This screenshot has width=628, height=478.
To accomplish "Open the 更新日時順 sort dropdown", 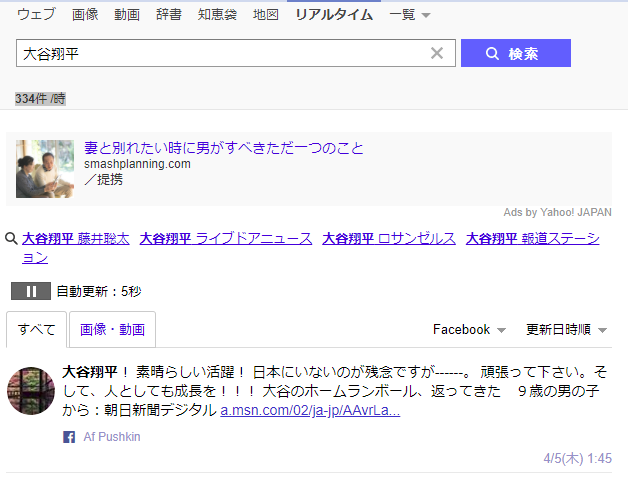I will coord(566,329).
